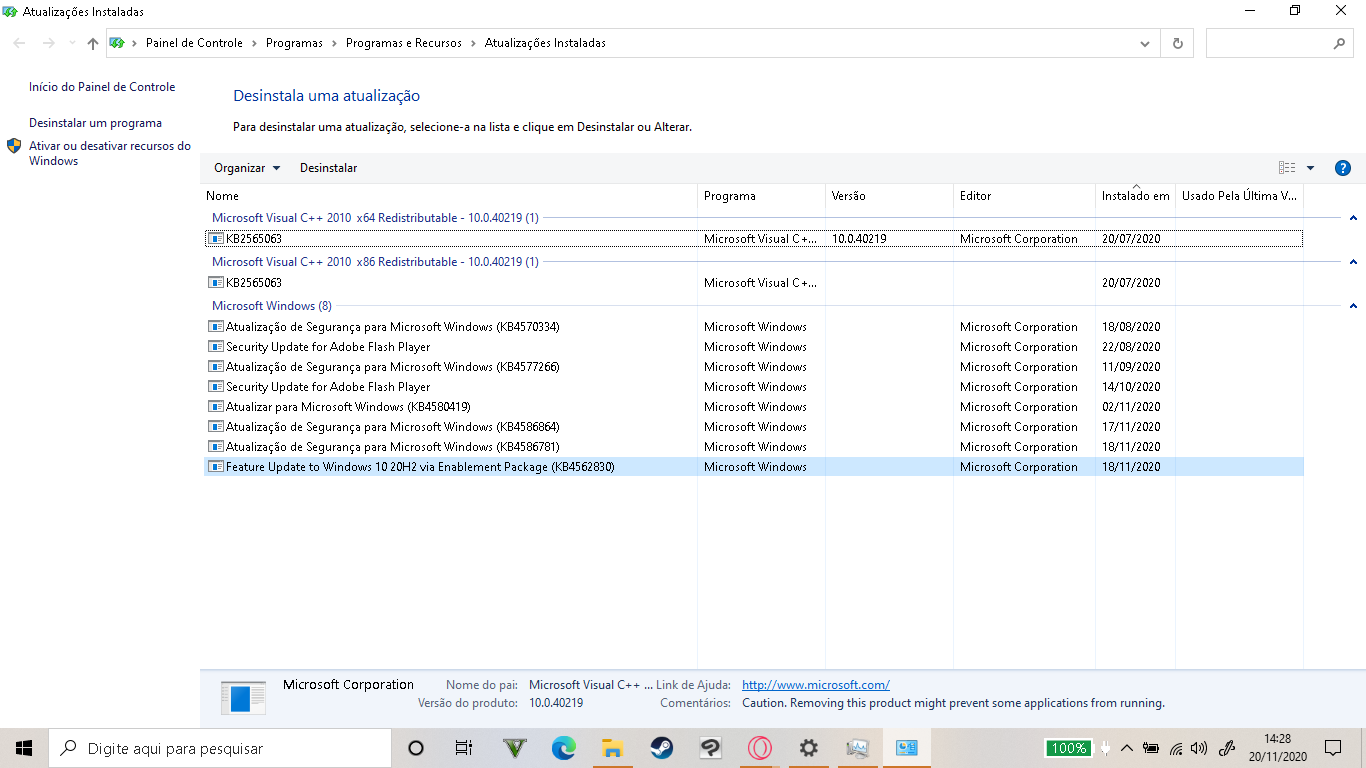Click the battery tray icon
The width and height of the screenshot is (1366, 768).
(1151, 748)
